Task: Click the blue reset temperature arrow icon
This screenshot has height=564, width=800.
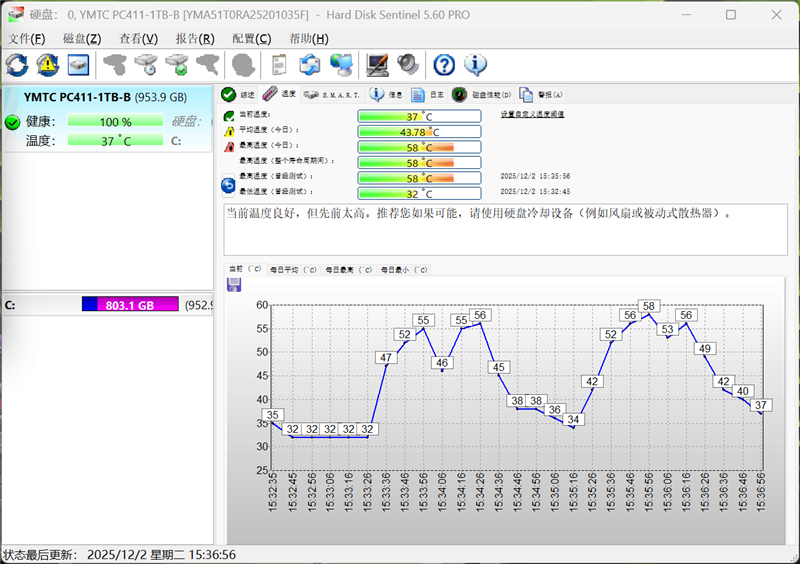Action: (x=228, y=185)
